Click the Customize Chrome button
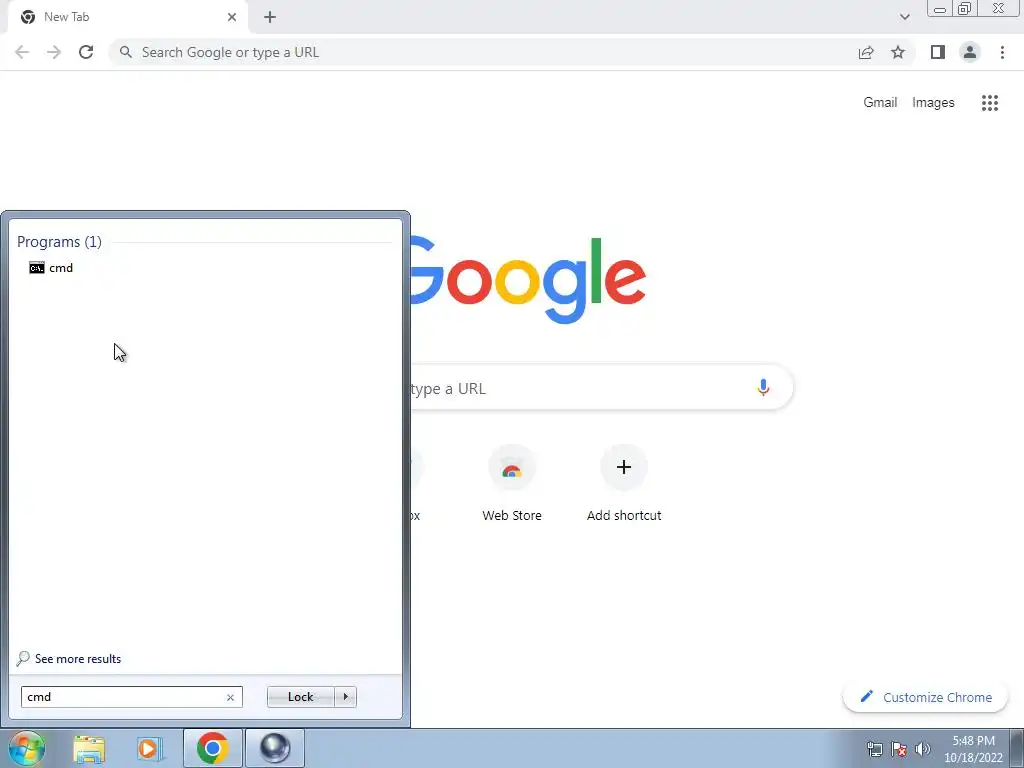This screenshot has width=1024, height=768. [x=925, y=697]
